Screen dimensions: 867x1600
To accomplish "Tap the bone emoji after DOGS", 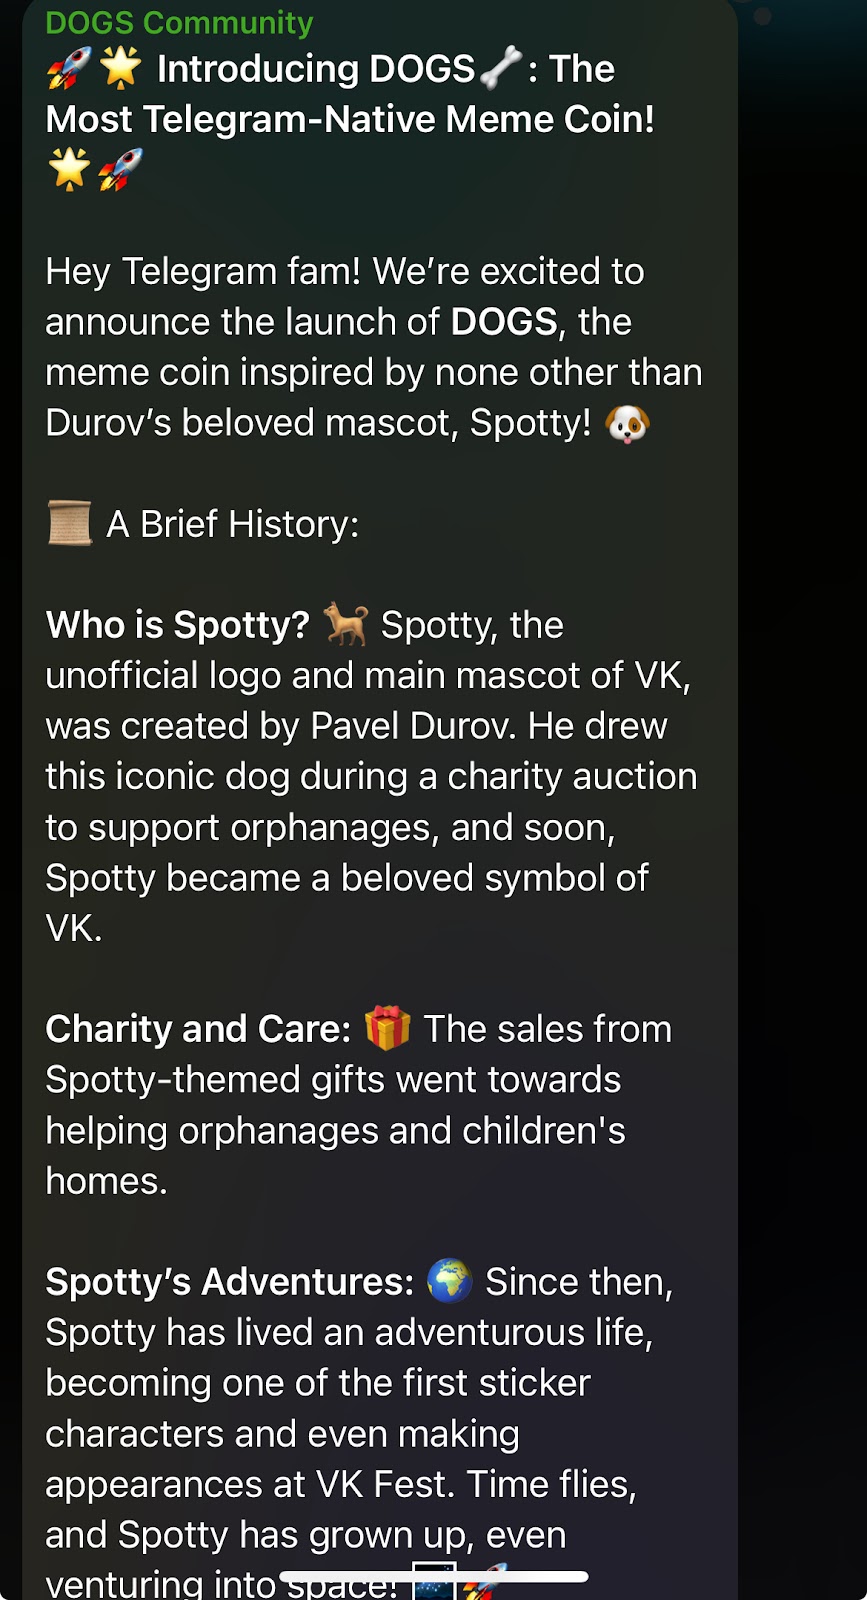I will pos(500,68).
